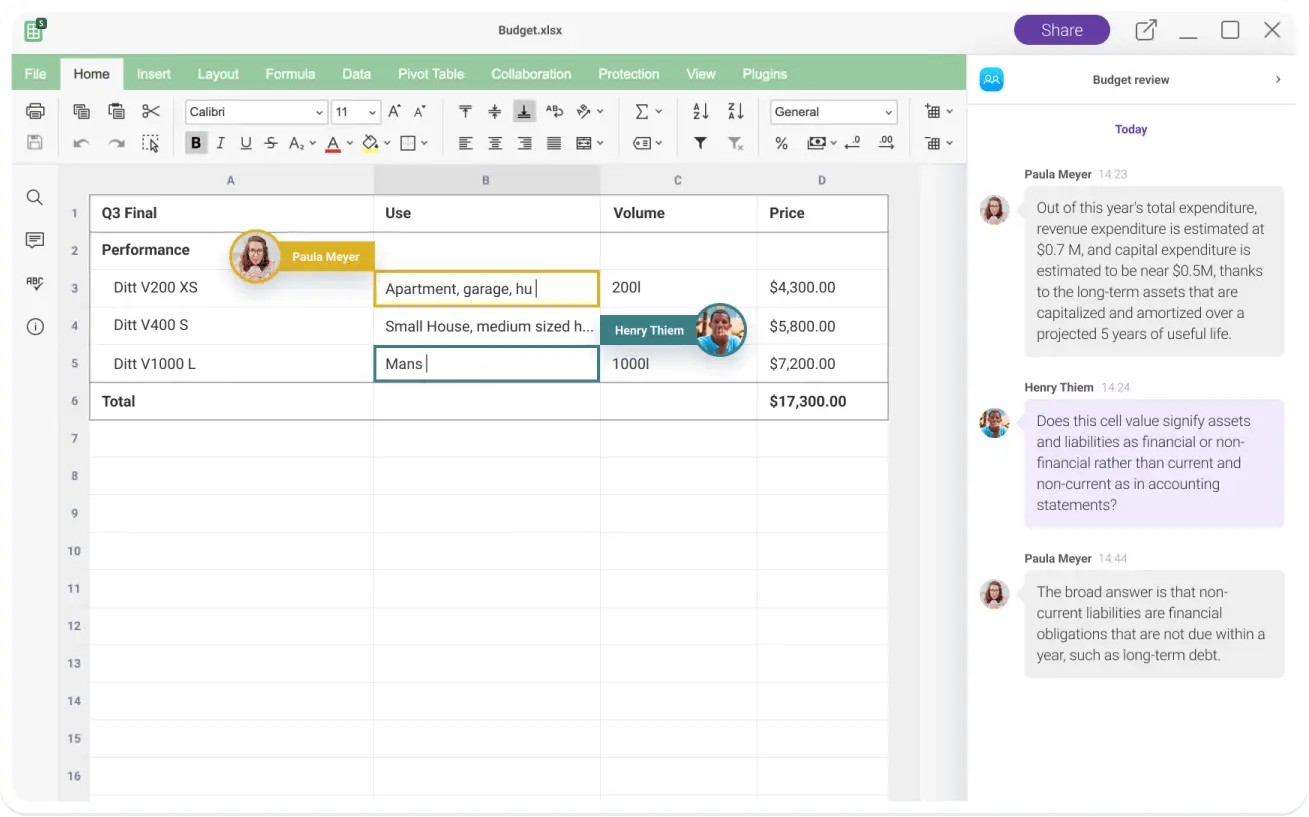
Task: Open the Find tool in the left sidebar
Action: (34, 197)
